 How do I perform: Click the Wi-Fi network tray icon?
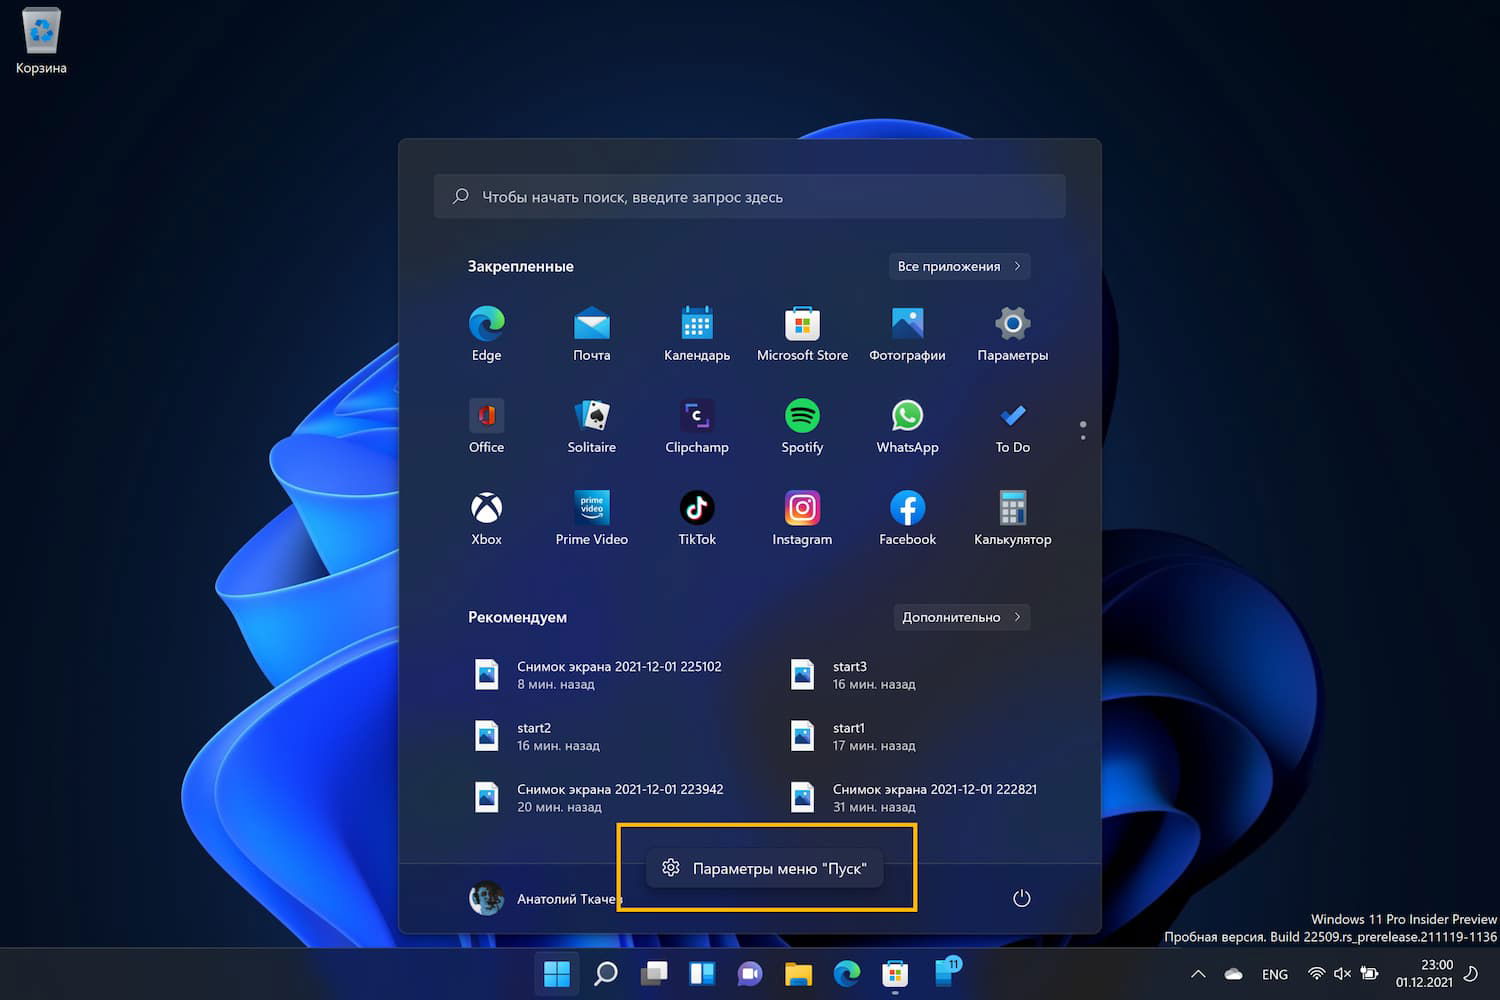pos(1317,974)
